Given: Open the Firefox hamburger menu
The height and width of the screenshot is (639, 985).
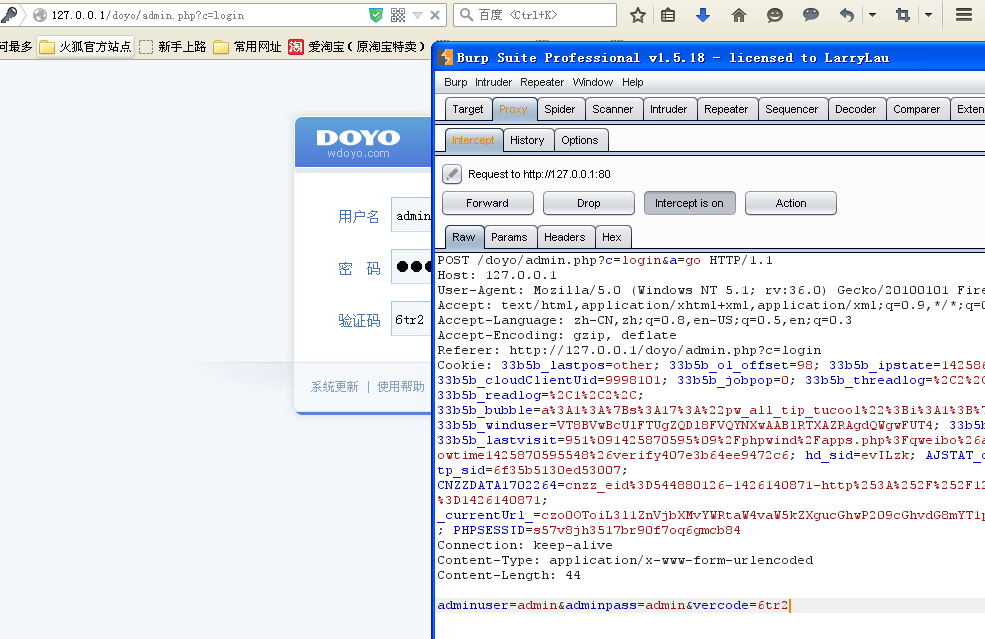Looking at the screenshot, I should [x=964, y=15].
